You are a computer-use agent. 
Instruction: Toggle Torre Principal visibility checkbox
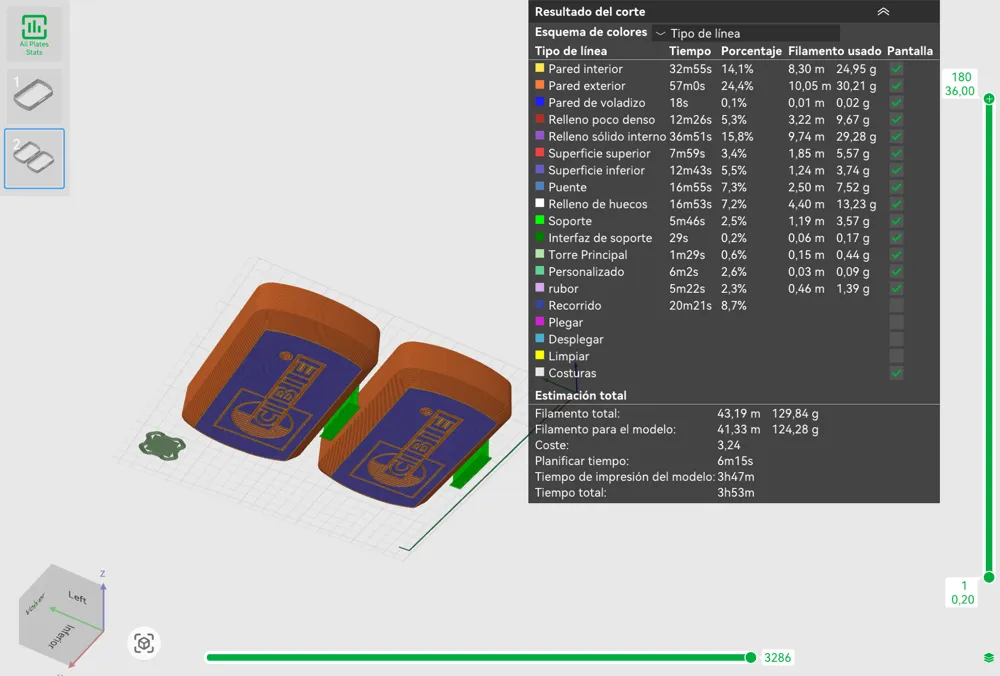click(897, 254)
